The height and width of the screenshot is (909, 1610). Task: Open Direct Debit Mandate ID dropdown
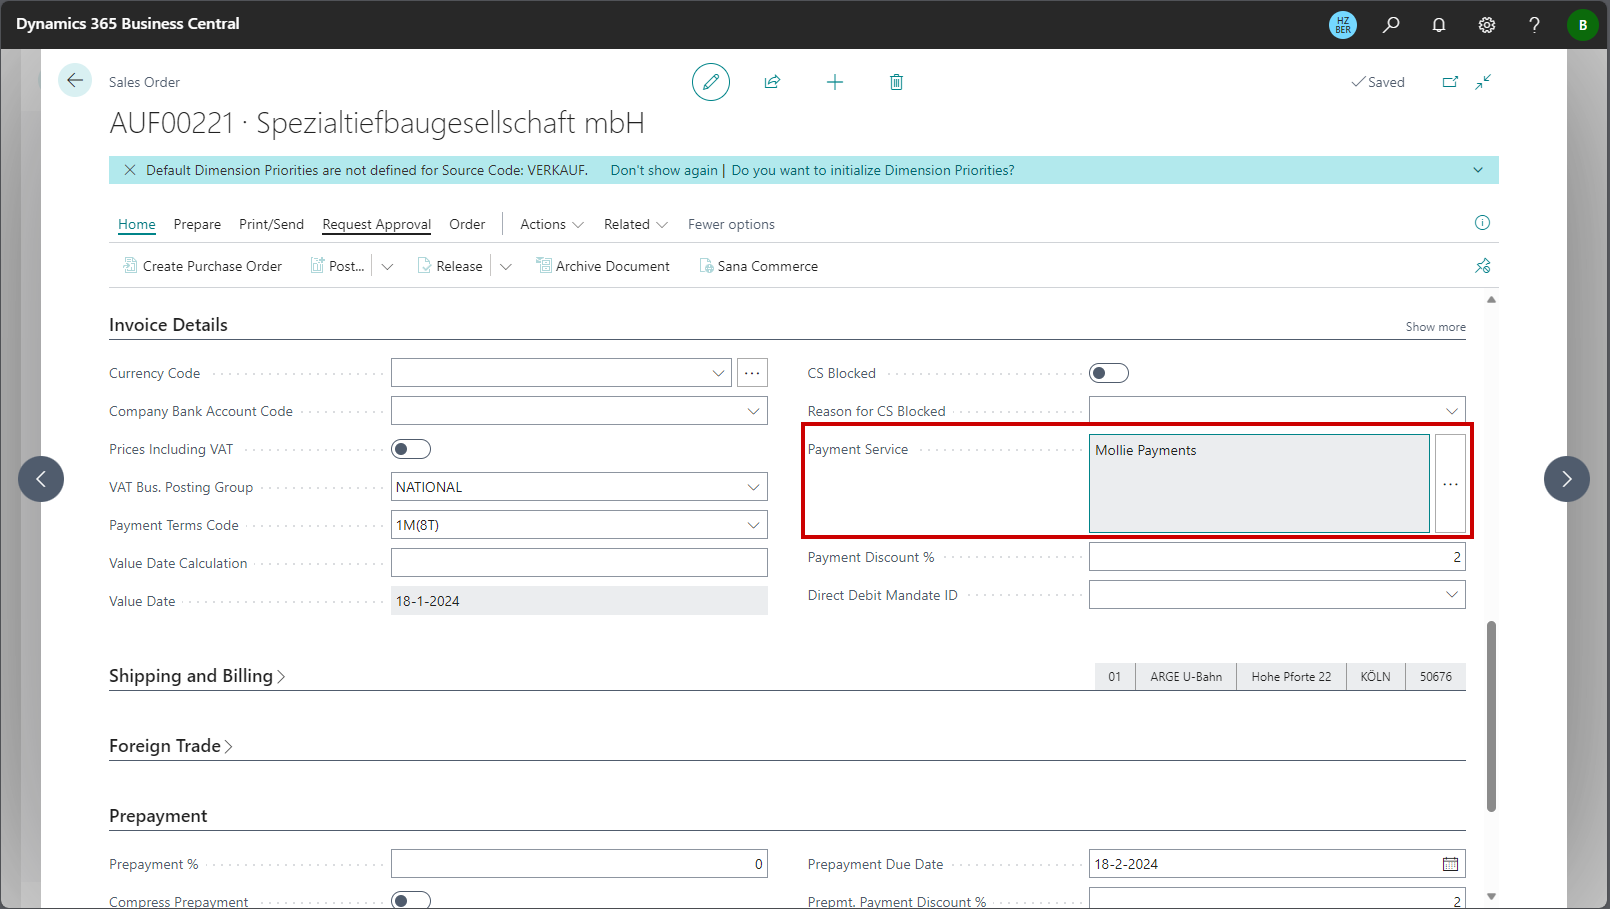[x=1451, y=595]
